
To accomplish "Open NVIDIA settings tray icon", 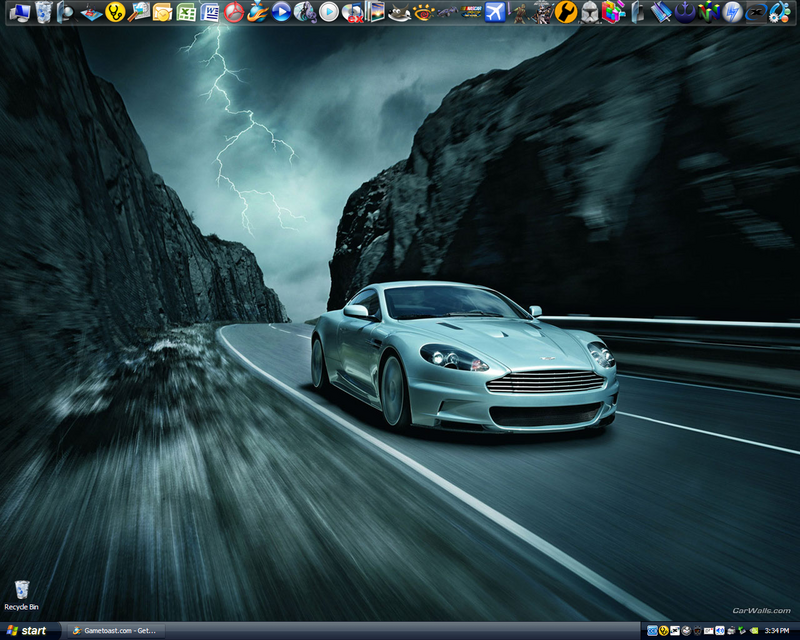I will coord(754,631).
